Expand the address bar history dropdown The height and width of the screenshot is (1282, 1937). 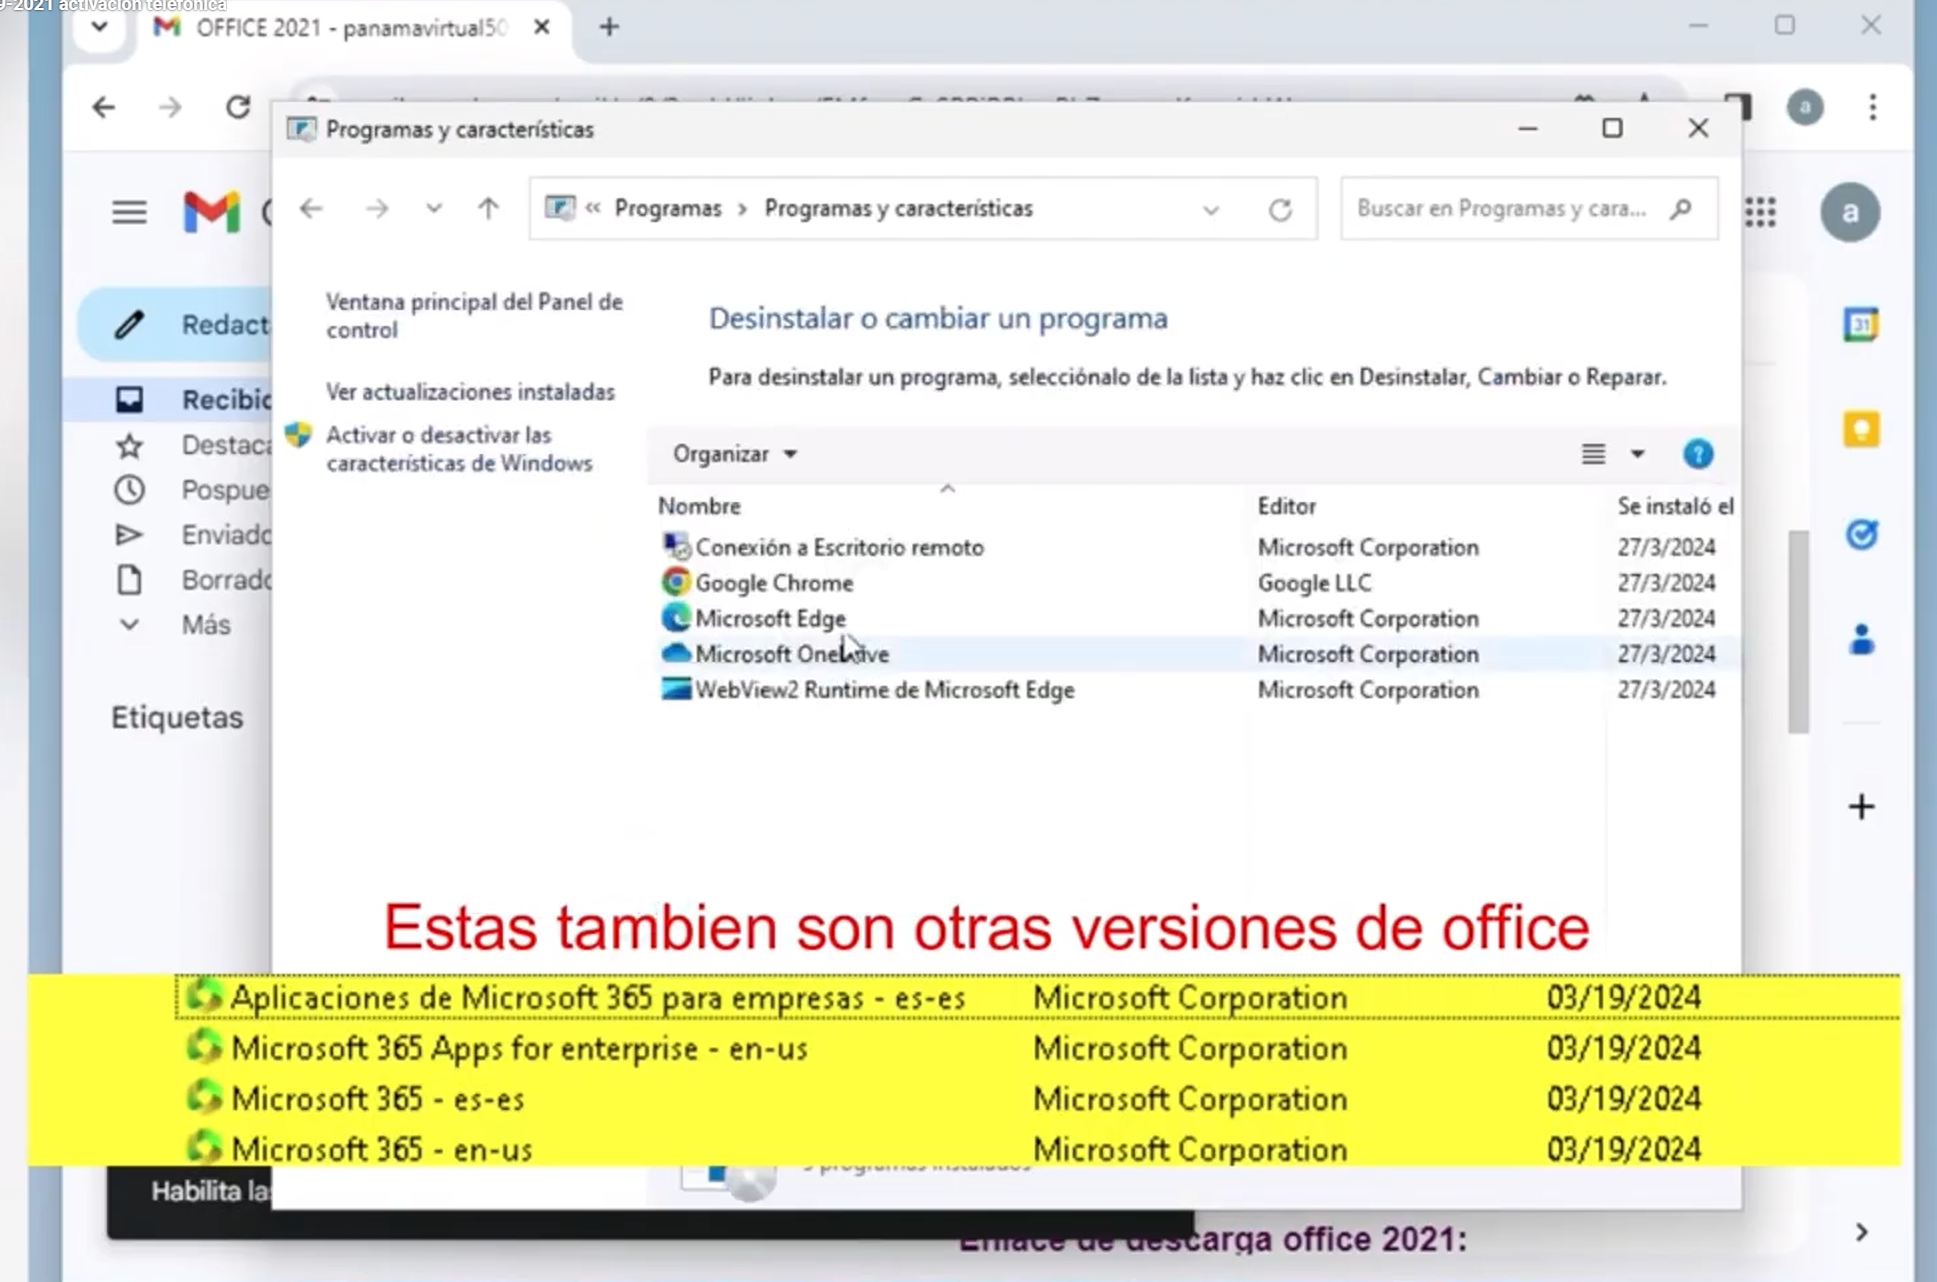pyautogui.click(x=1211, y=209)
